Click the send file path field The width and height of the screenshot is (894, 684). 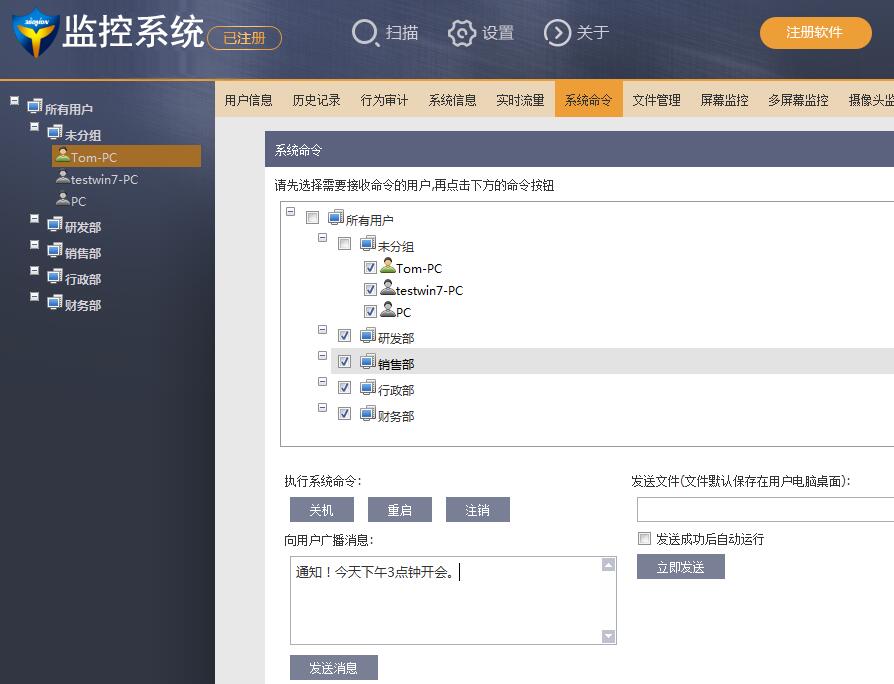tap(765, 510)
